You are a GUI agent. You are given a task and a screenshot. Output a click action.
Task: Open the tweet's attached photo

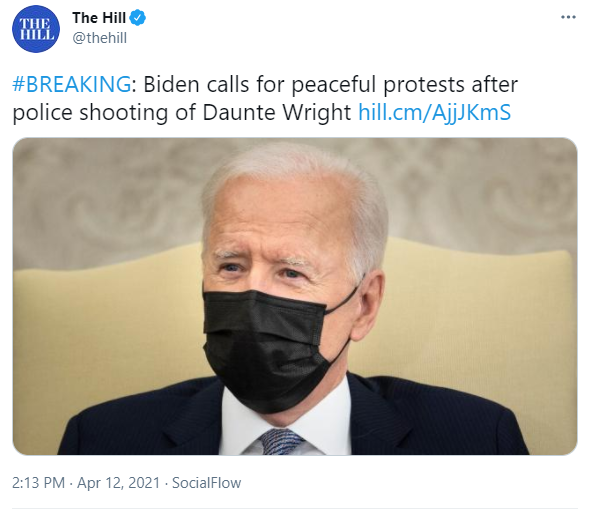295,296
